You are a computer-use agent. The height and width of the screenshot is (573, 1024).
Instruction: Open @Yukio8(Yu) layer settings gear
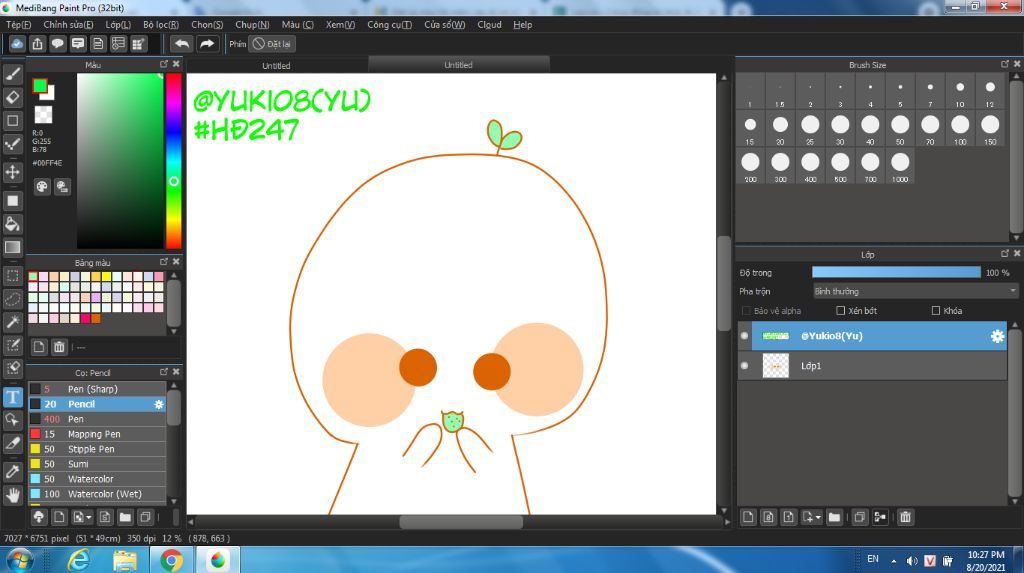click(997, 336)
